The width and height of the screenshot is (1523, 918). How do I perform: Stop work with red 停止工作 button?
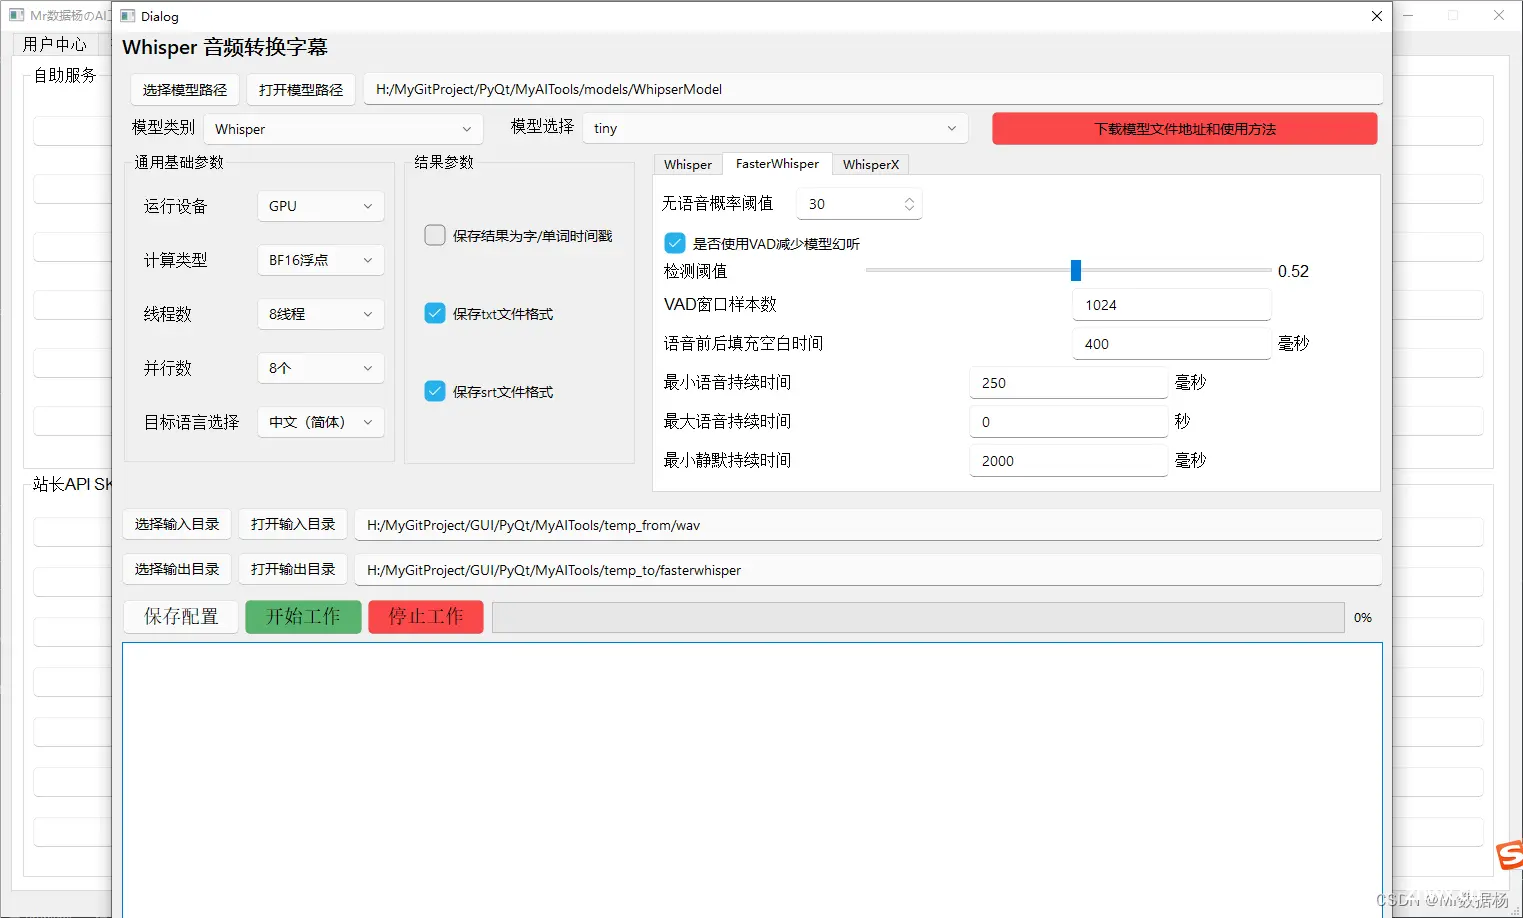pos(426,617)
